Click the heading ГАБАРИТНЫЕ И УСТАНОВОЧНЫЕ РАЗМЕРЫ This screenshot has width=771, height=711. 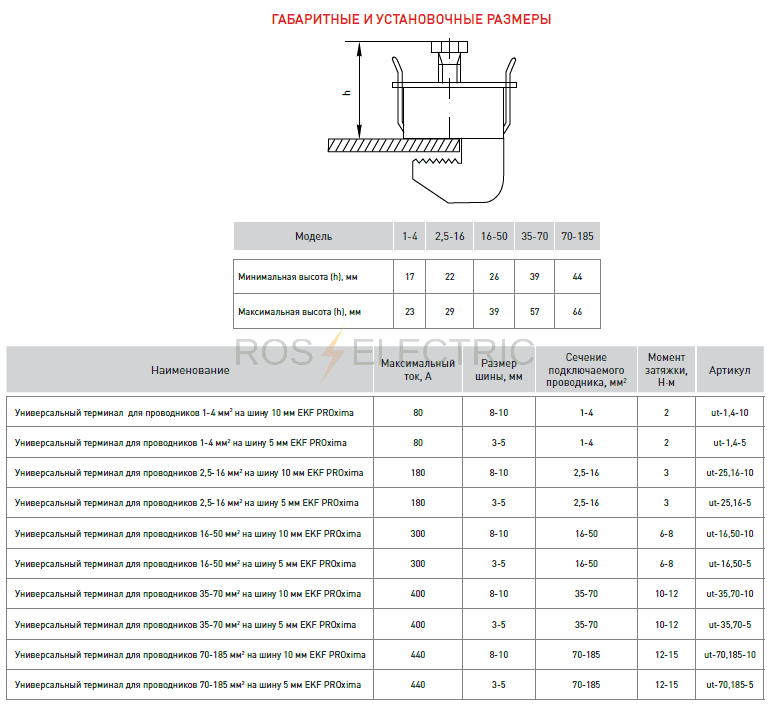click(x=411, y=19)
